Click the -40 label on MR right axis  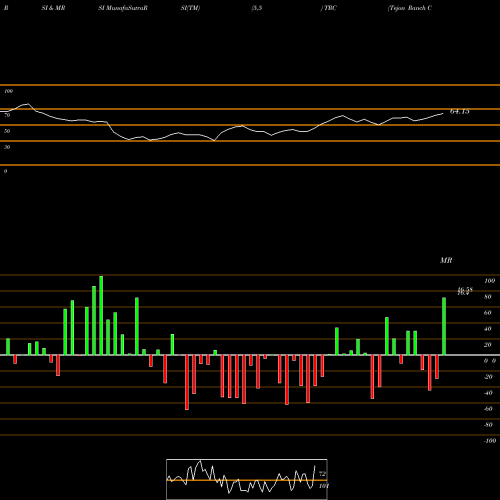(488, 393)
